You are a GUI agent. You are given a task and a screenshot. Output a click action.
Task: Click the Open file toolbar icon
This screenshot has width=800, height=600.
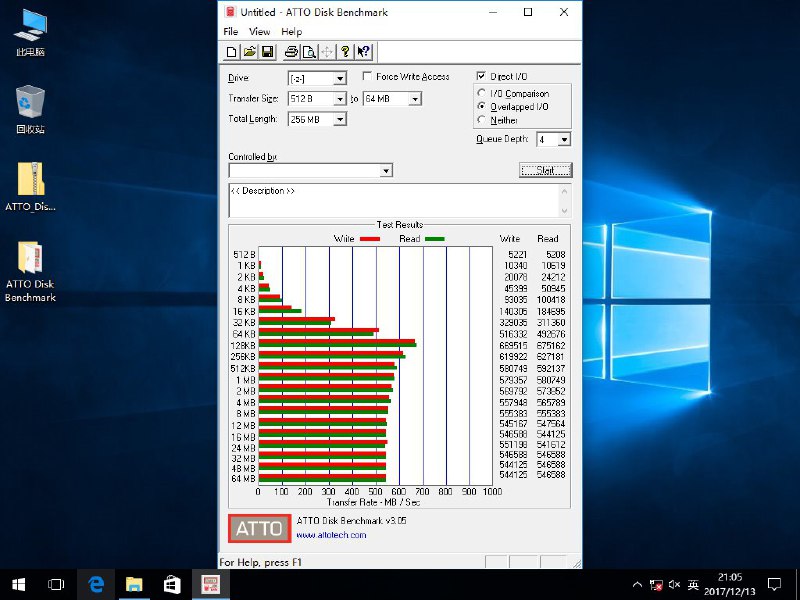point(249,52)
